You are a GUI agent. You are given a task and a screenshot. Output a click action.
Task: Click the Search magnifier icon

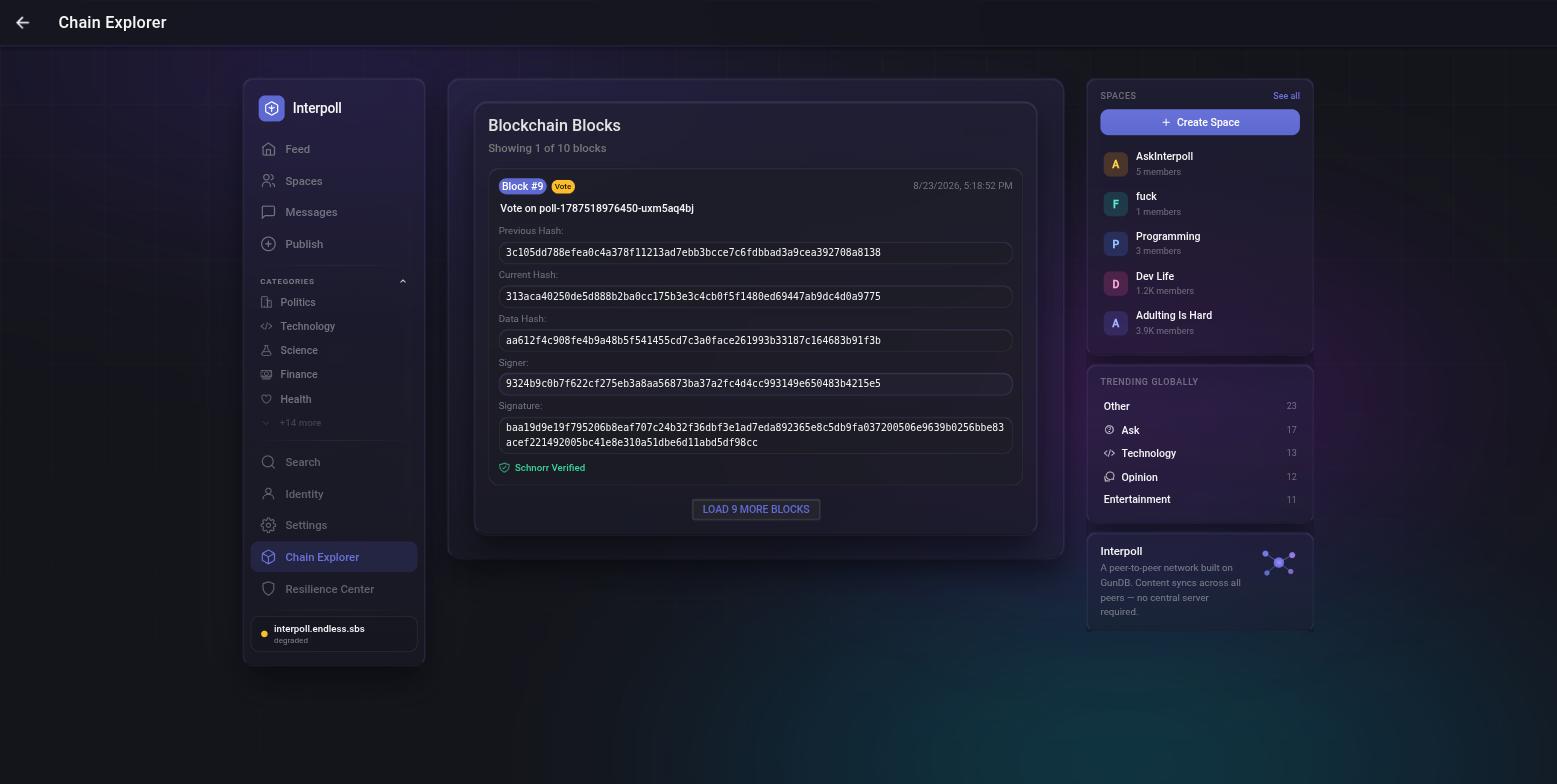268,462
